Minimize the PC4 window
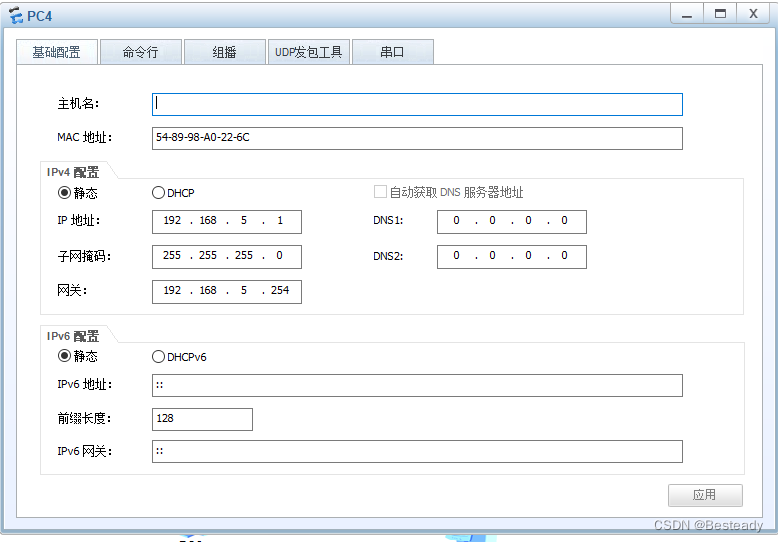778x542 pixels. (x=687, y=14)
